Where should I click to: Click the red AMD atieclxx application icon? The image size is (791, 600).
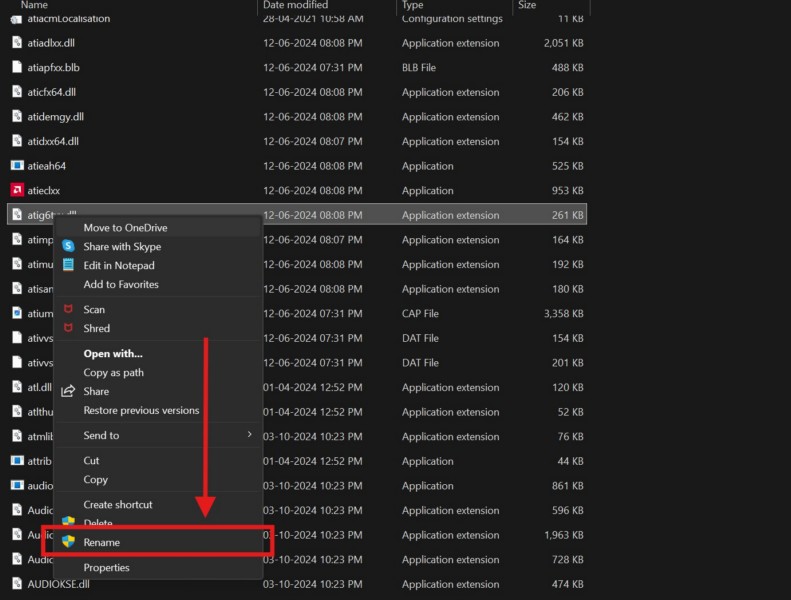click(x=17, y=190)
